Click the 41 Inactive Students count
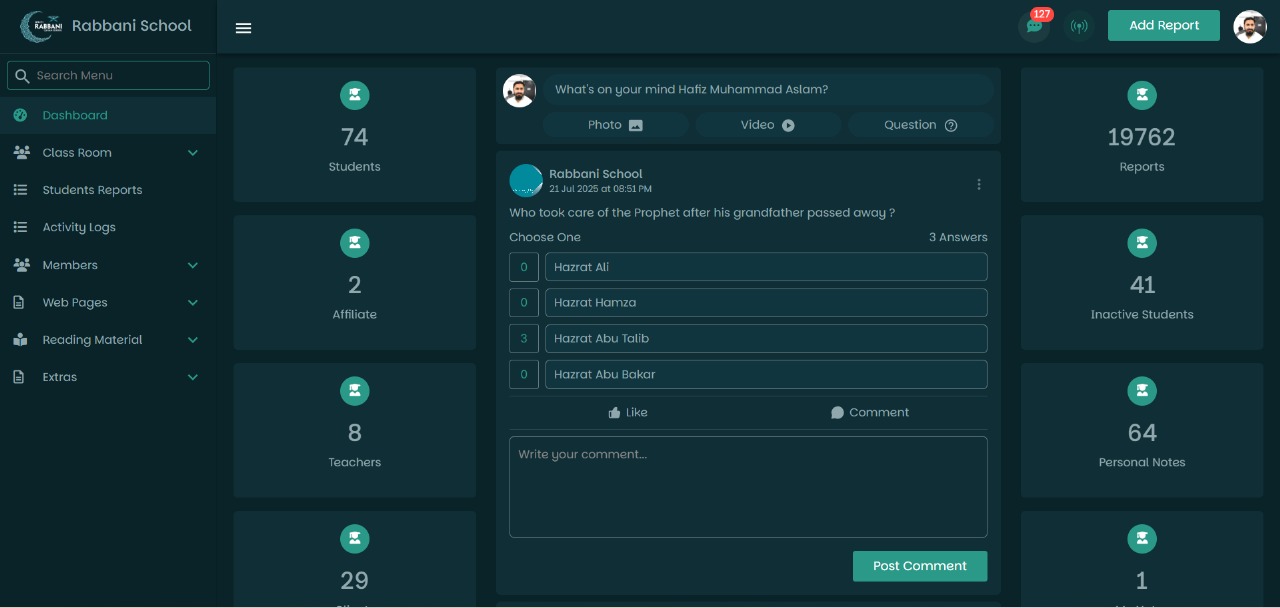 click(x=1142, y=285)
